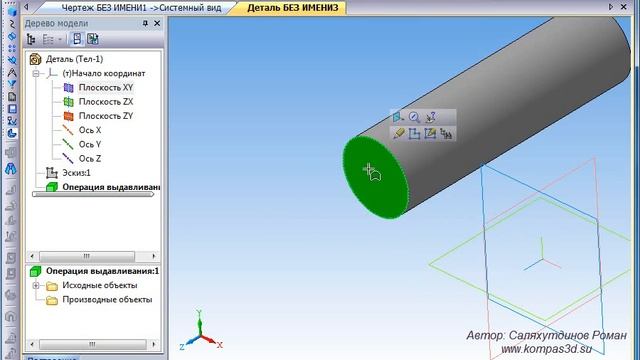Open the surfaces tool panel in left toolbar
The width and height of the screenshot is (640, 360).
coord(11,36)
